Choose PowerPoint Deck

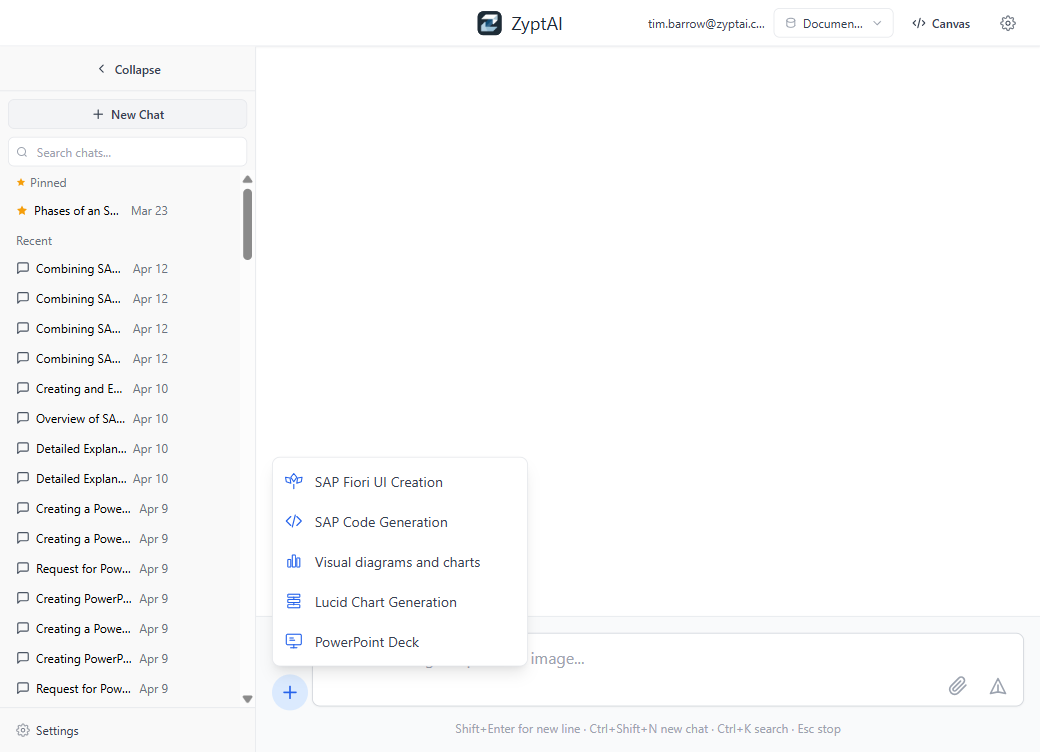[400, 642]
